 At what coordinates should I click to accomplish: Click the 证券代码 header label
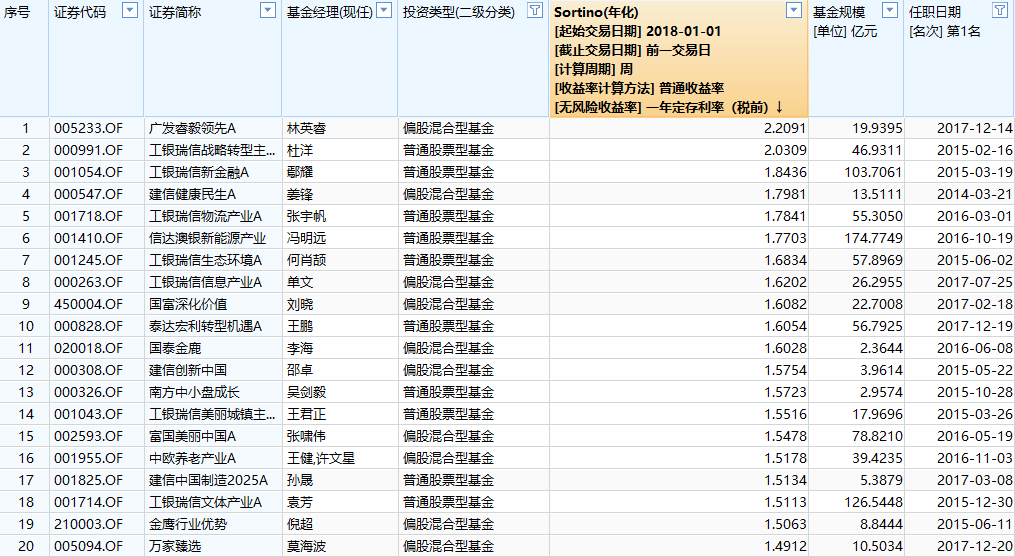(x=80, y=12)
